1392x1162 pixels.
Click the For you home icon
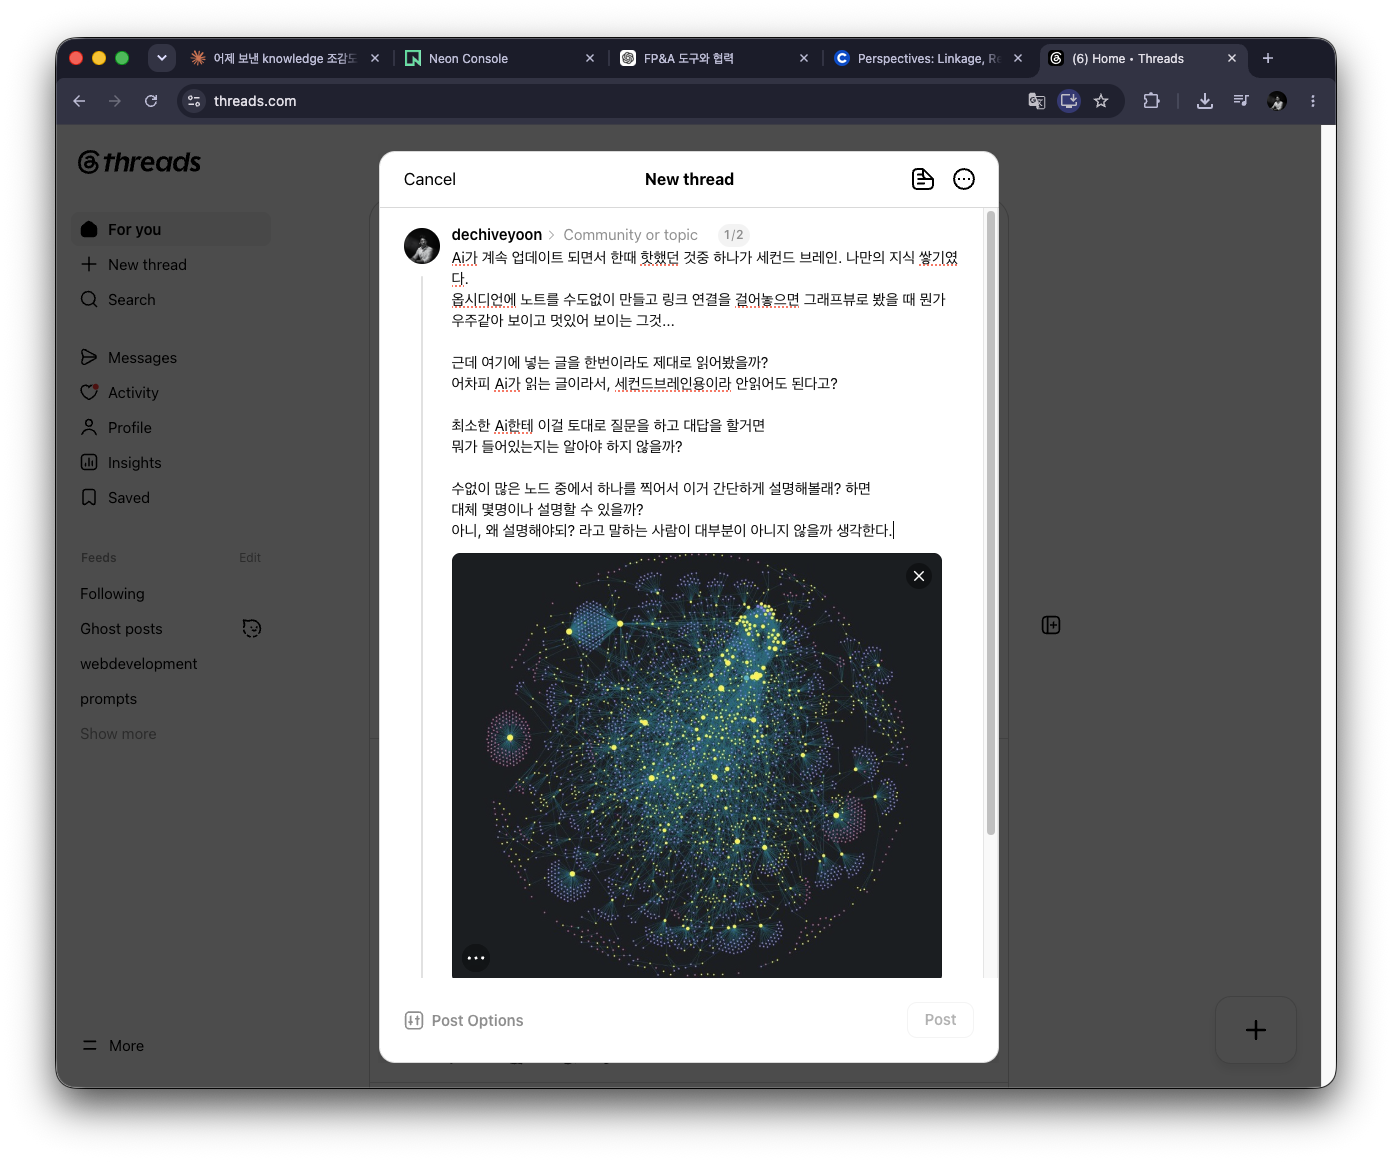pyautogui.click(x=89, y=229)
